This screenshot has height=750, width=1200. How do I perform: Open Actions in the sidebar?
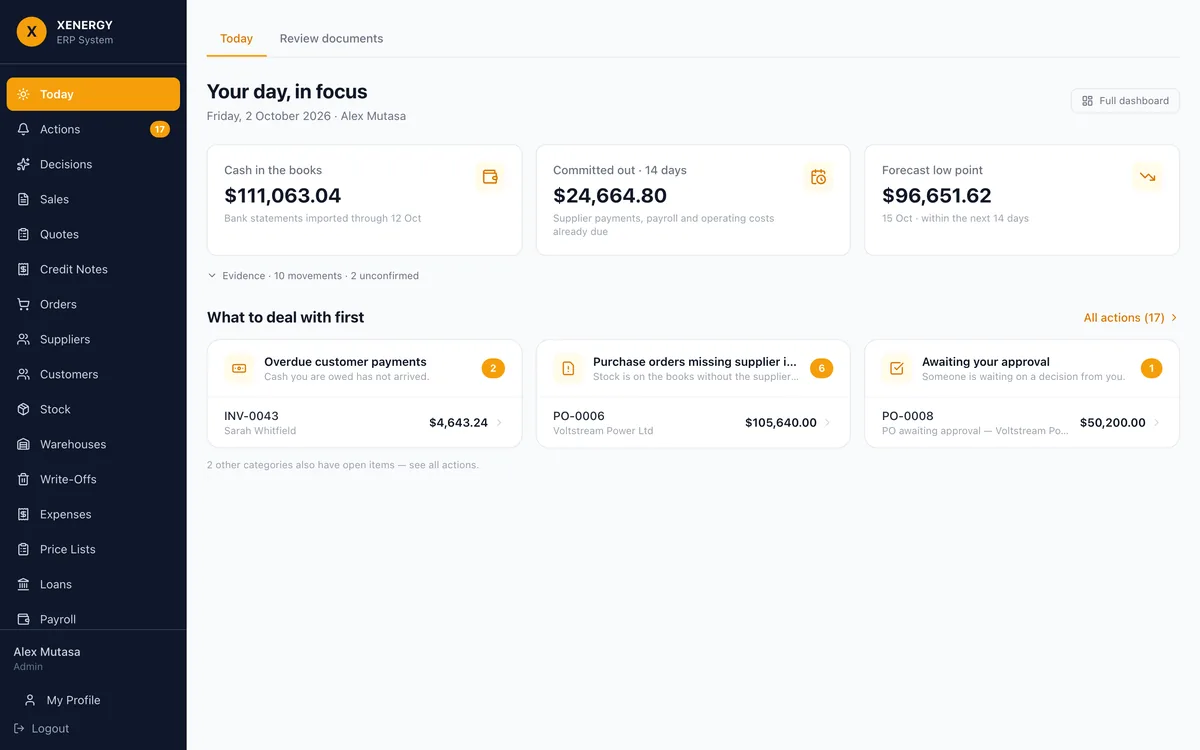point(93,129)
